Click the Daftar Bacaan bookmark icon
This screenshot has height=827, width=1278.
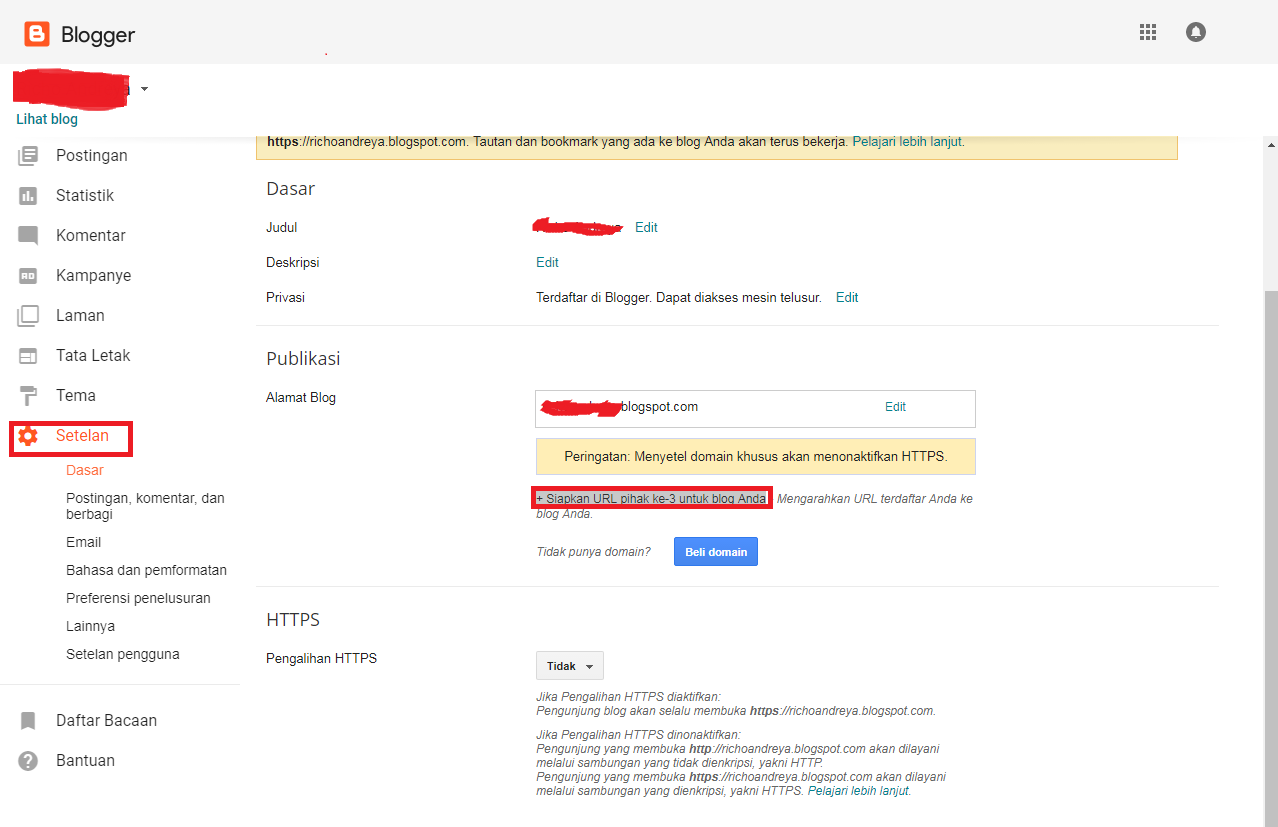(x=28, y=721)
